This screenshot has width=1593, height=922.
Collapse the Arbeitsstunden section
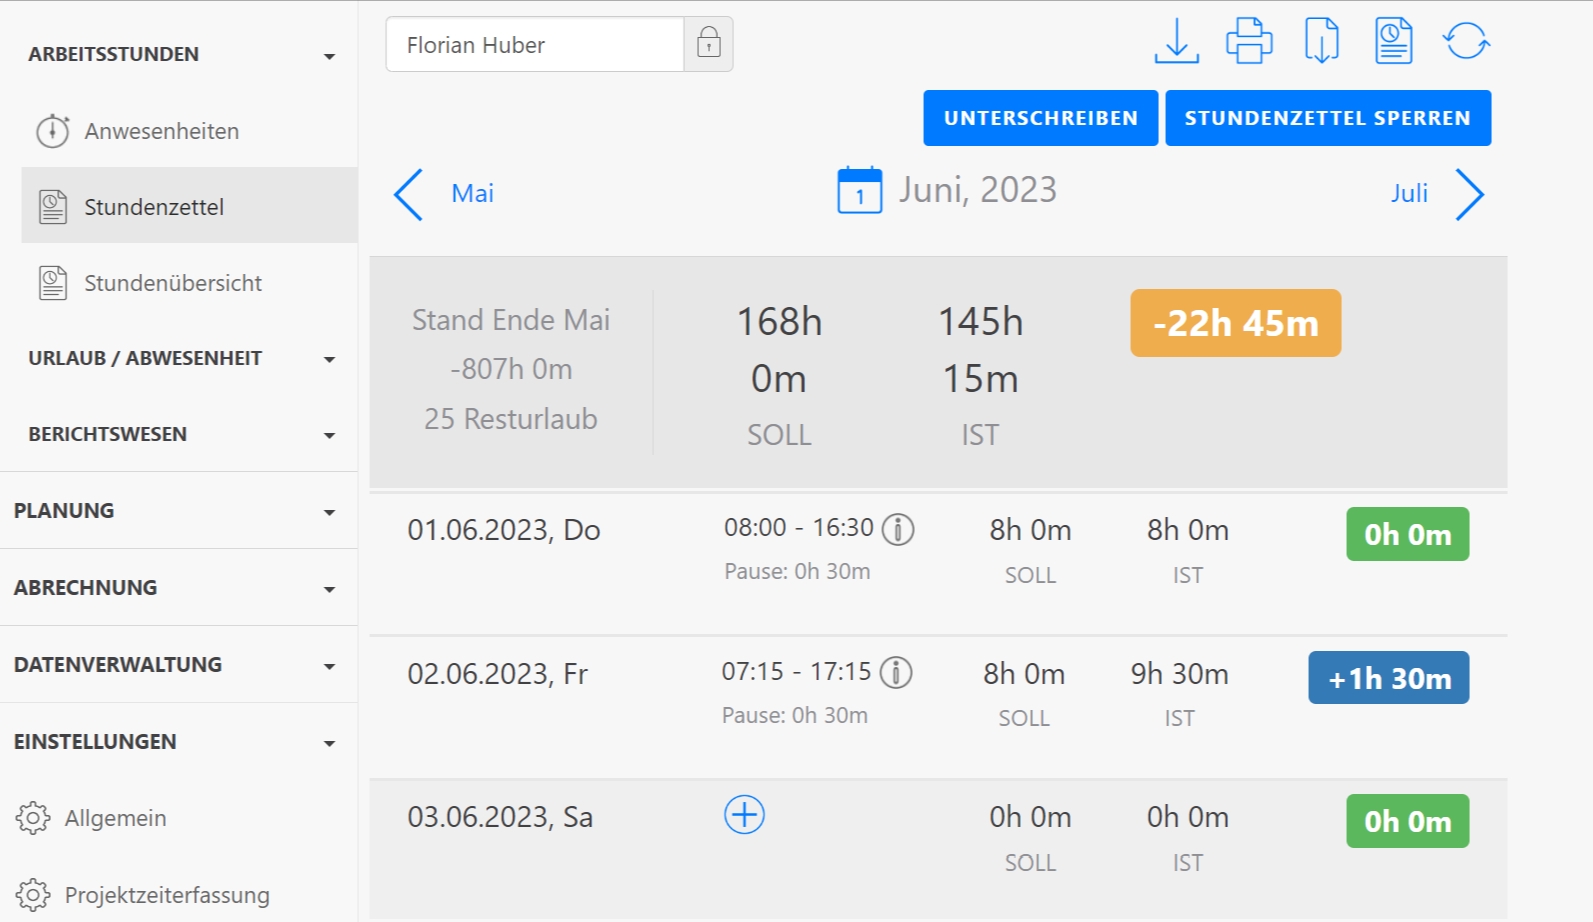pos(329,56)
